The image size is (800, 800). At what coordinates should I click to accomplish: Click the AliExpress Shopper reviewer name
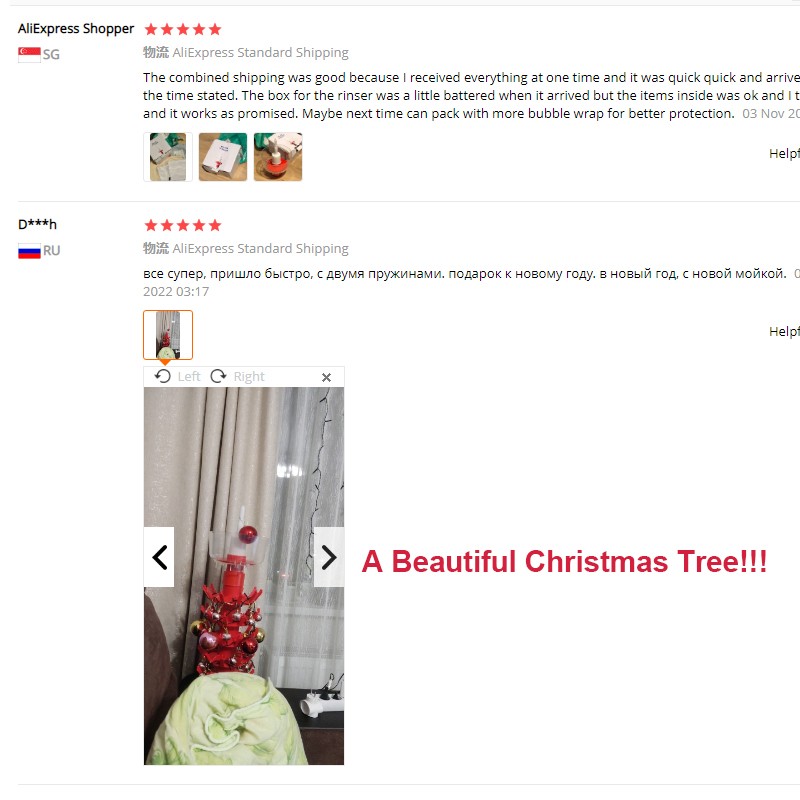point(76,29)
